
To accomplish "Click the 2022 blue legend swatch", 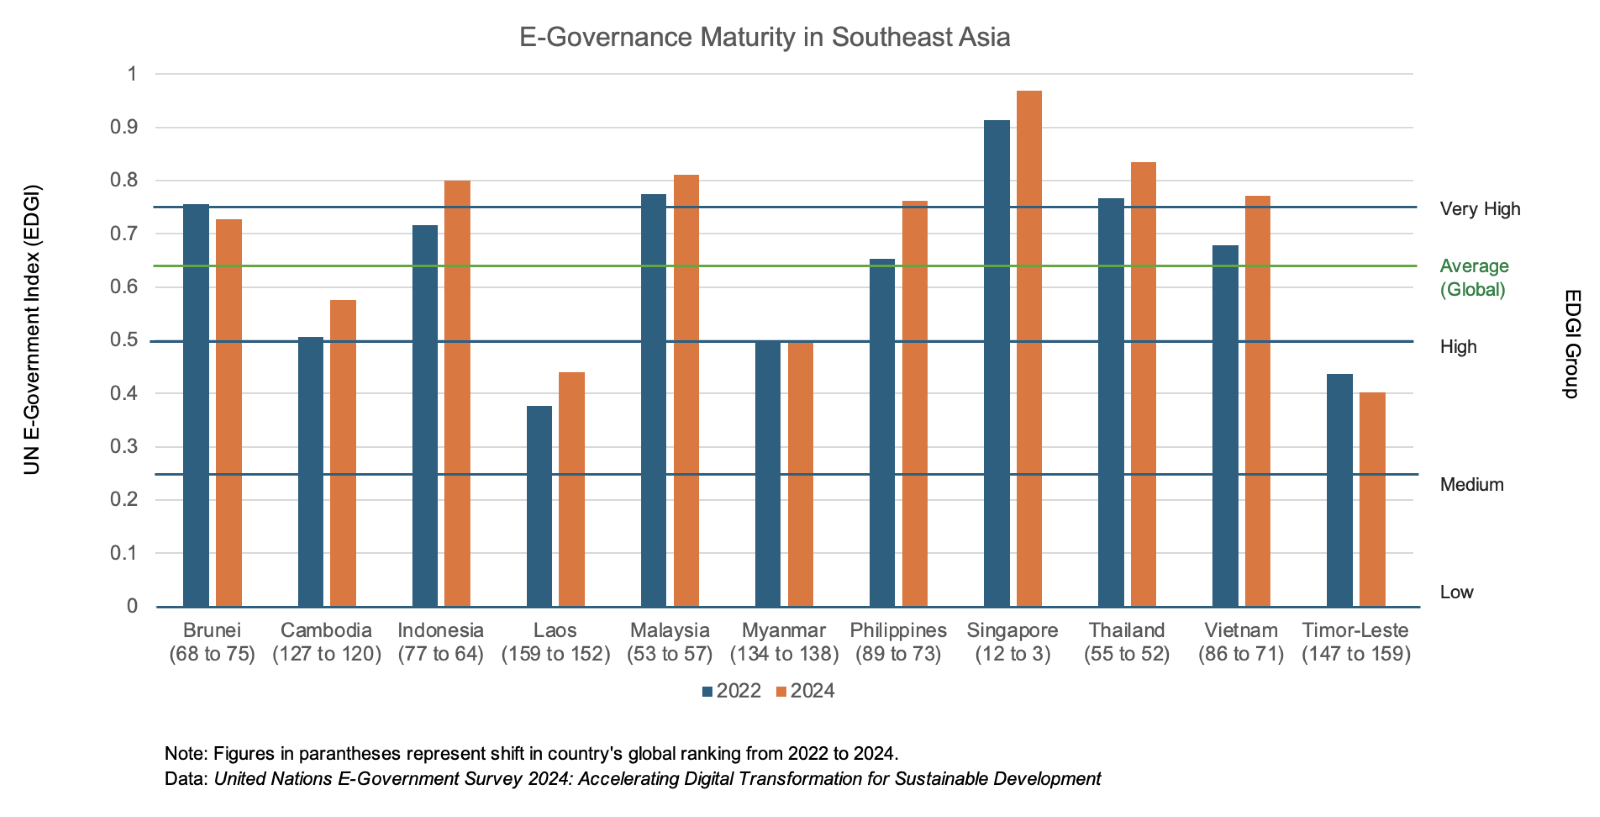I will (707, 692).
